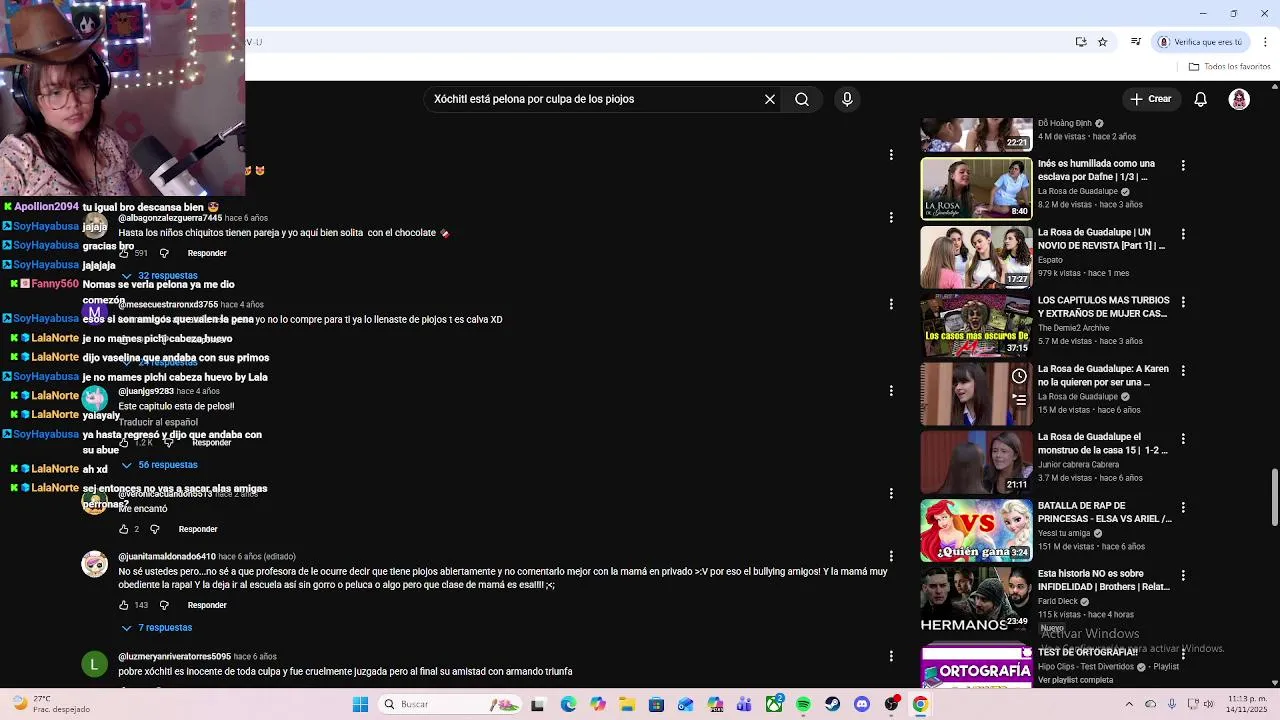Open Discord from the taskbar
The width and height of the screenshot is (1280, 720).
click(x=862, y=705)
